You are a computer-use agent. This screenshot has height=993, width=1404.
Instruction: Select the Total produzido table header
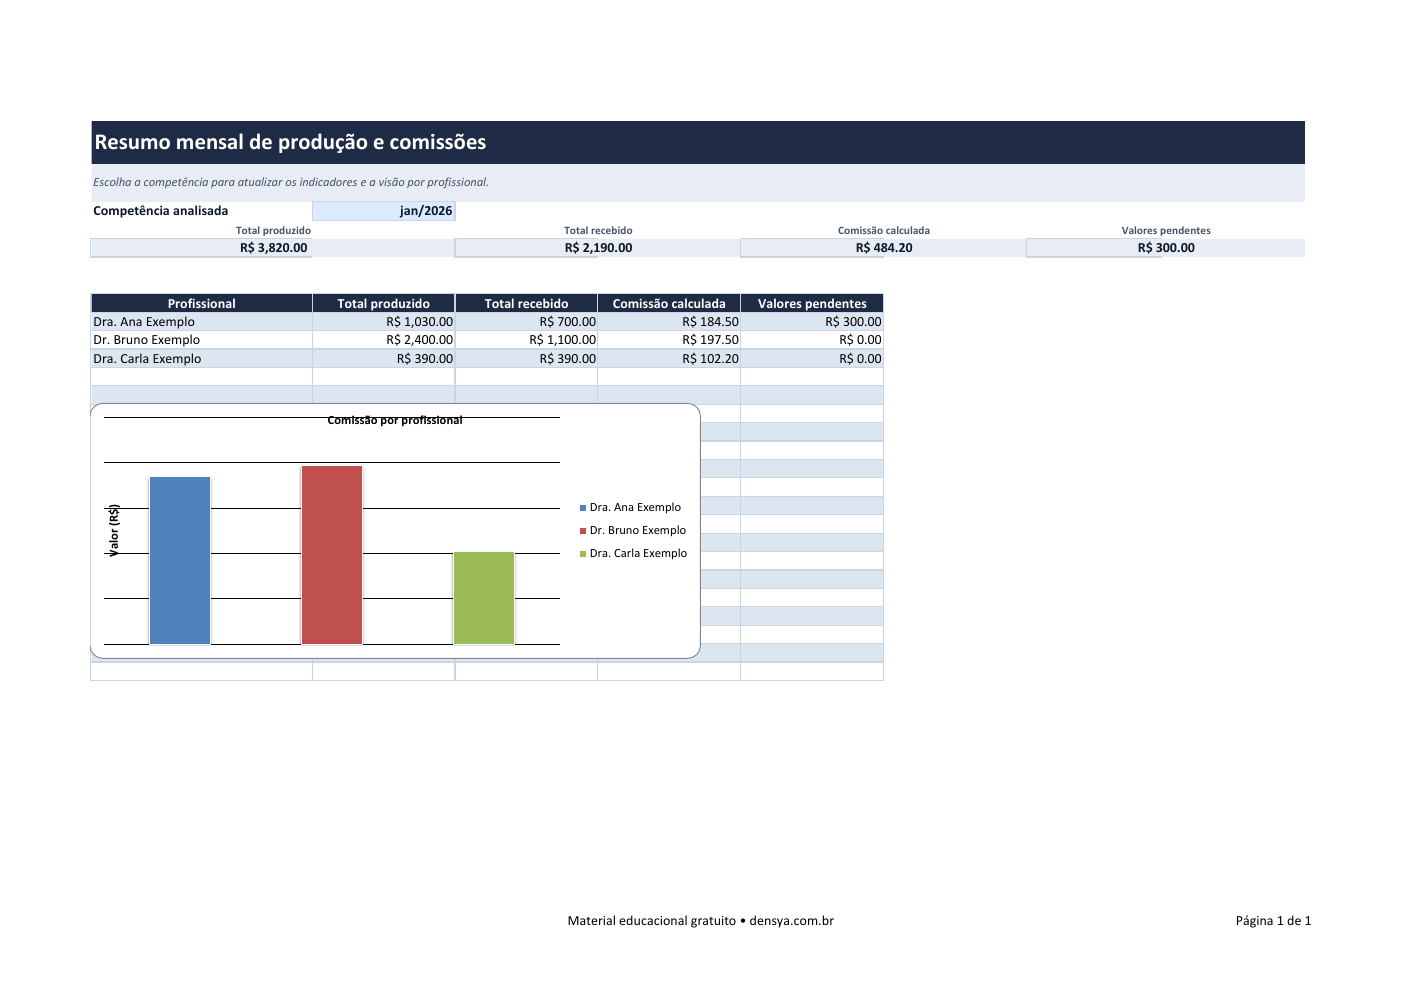tap(384, 303)
